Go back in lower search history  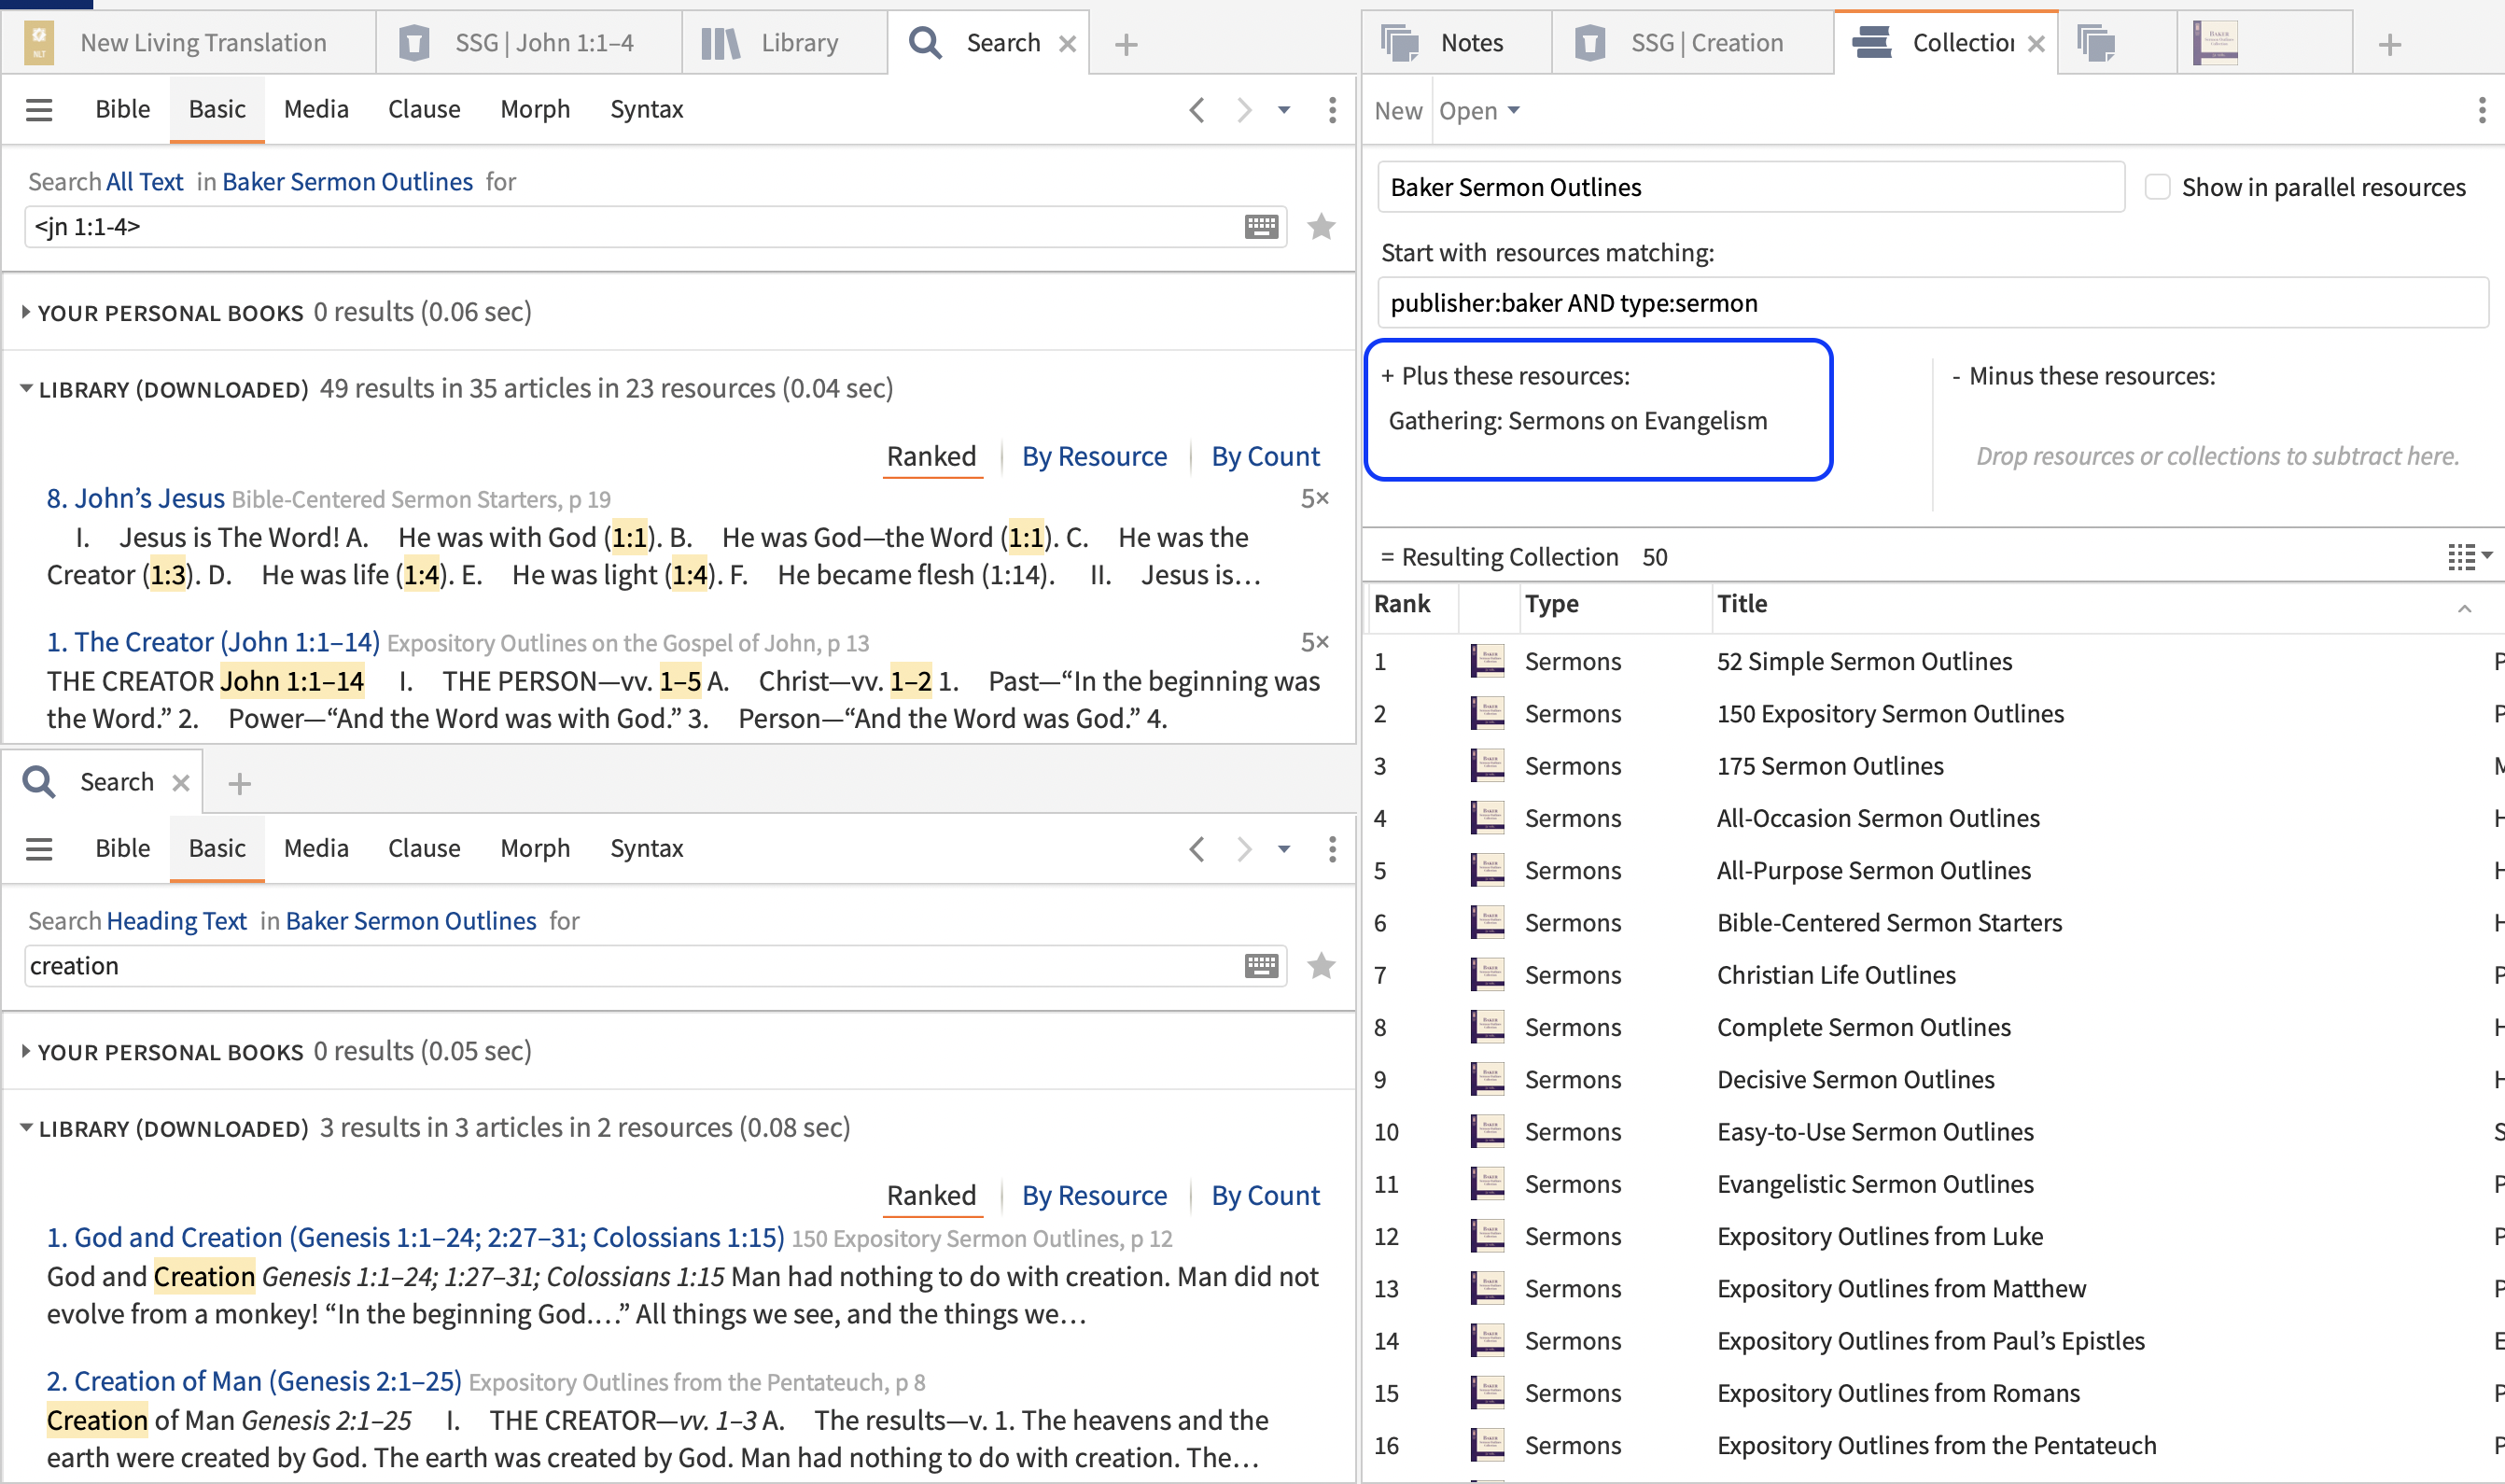coord(1196,848)
